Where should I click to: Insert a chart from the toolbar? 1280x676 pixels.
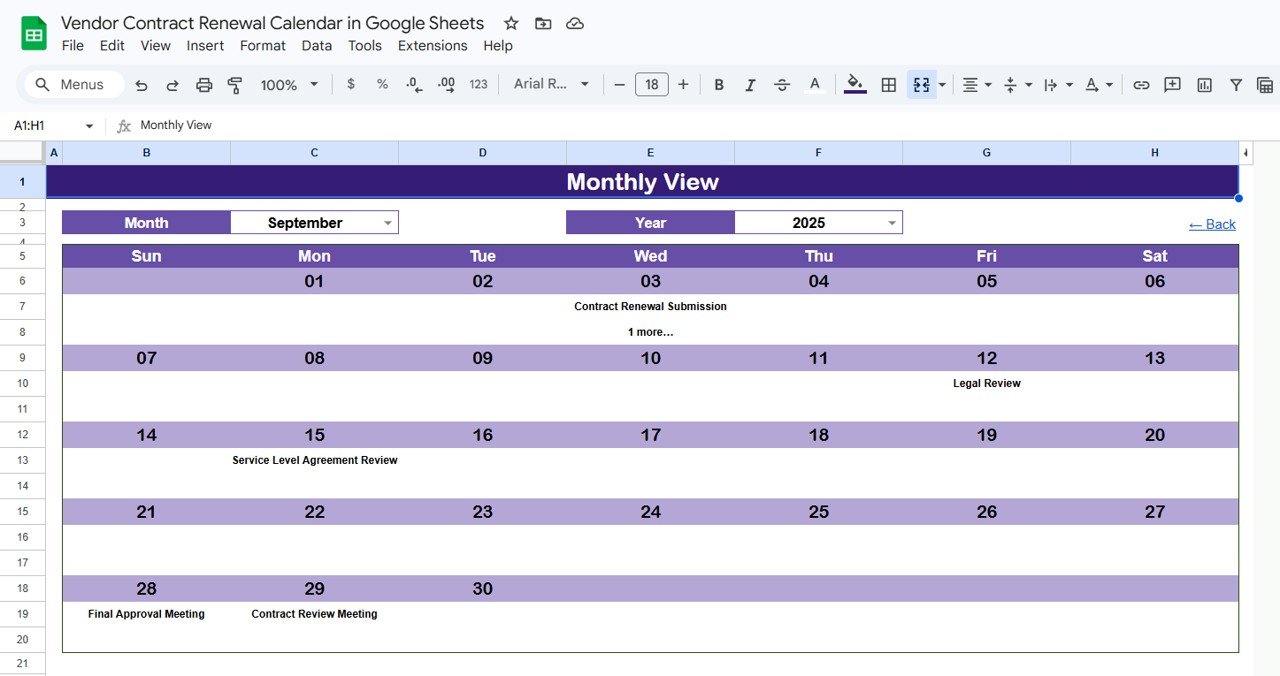click(x=1204, y=84)
